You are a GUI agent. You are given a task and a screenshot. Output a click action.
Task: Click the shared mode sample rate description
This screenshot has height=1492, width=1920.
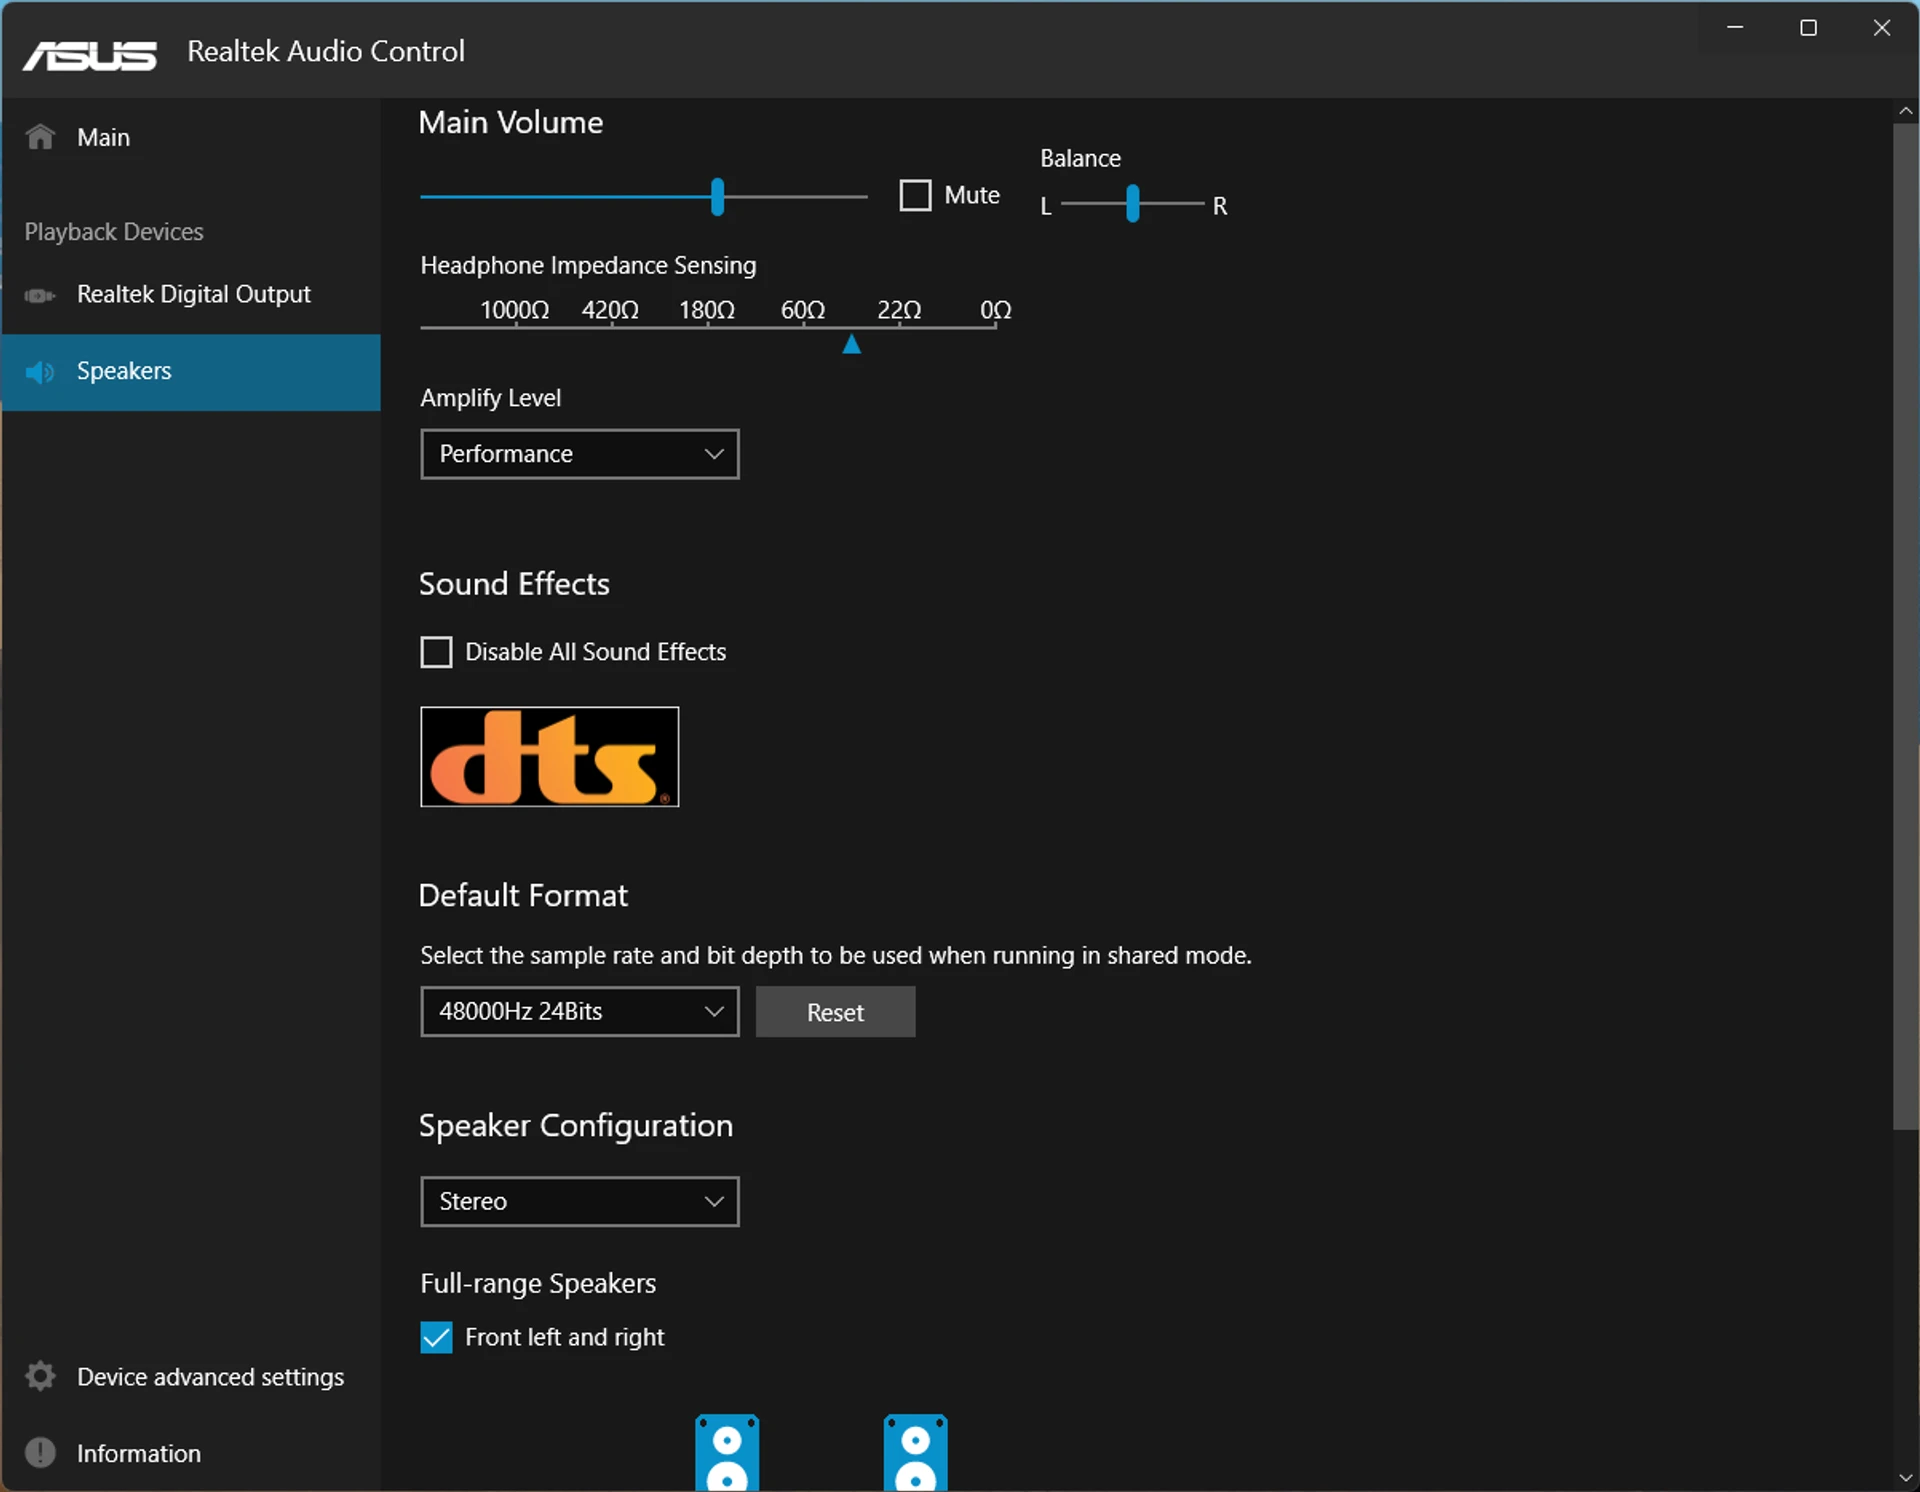pos(836,956)
